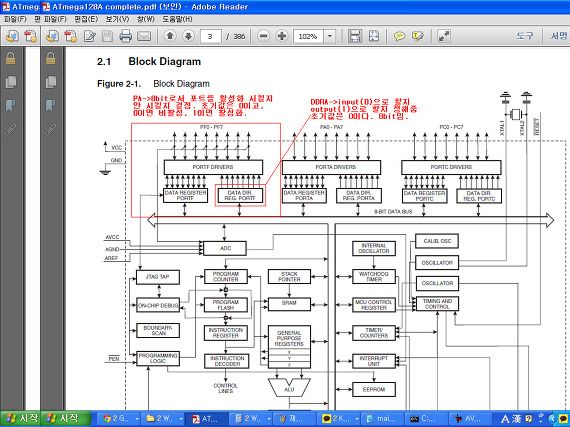Open the 서명 sign pane

pos(558,36)
